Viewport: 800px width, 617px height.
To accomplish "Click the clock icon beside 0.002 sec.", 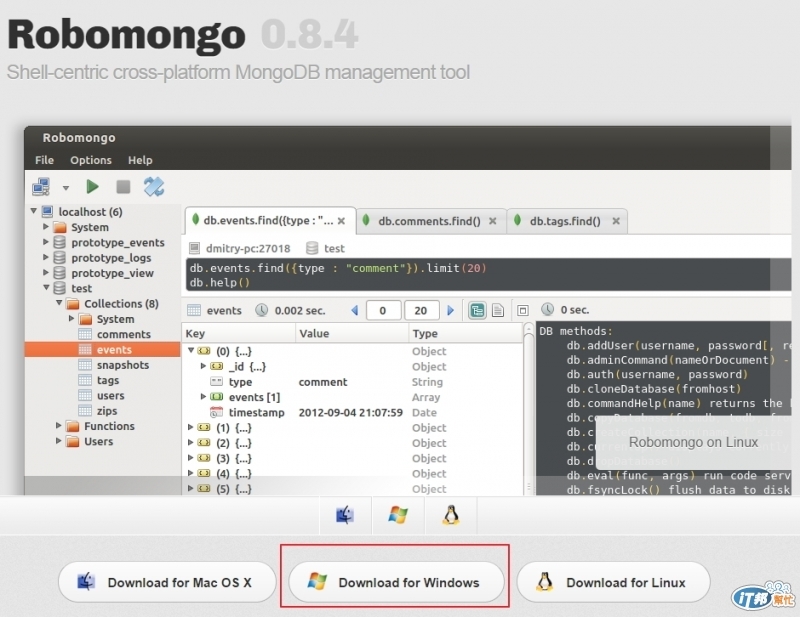I will (x=262, y=310).
